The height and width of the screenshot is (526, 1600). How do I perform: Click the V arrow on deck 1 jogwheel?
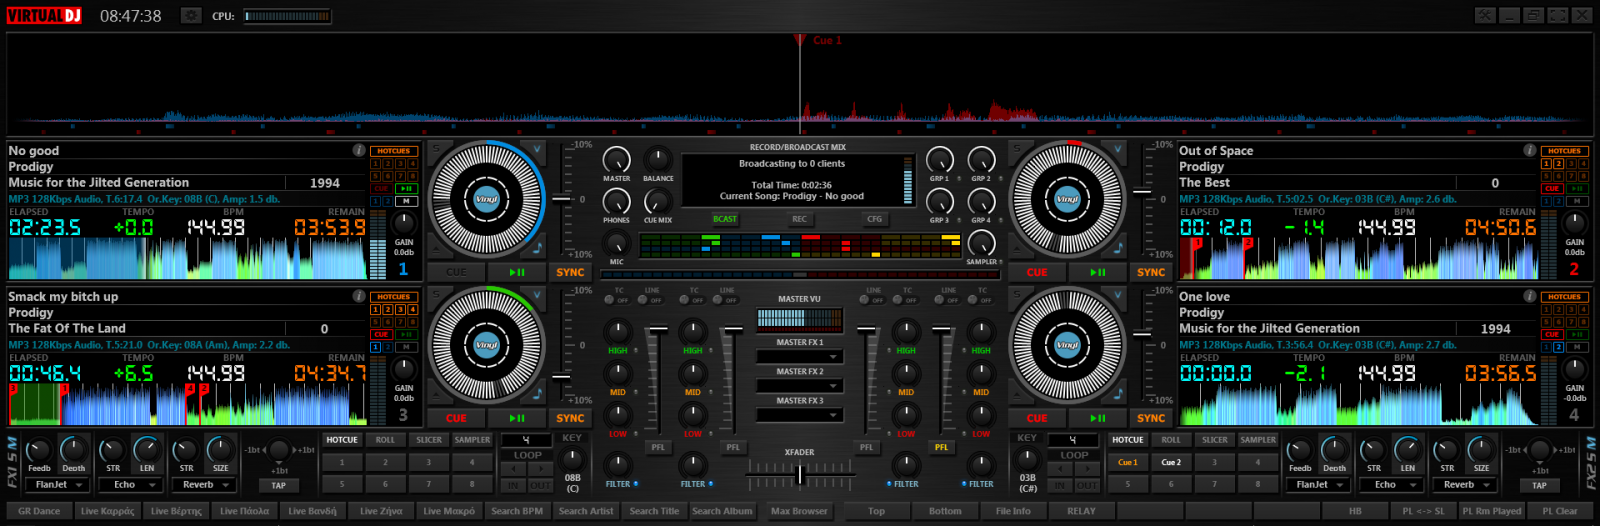point(537,150)
